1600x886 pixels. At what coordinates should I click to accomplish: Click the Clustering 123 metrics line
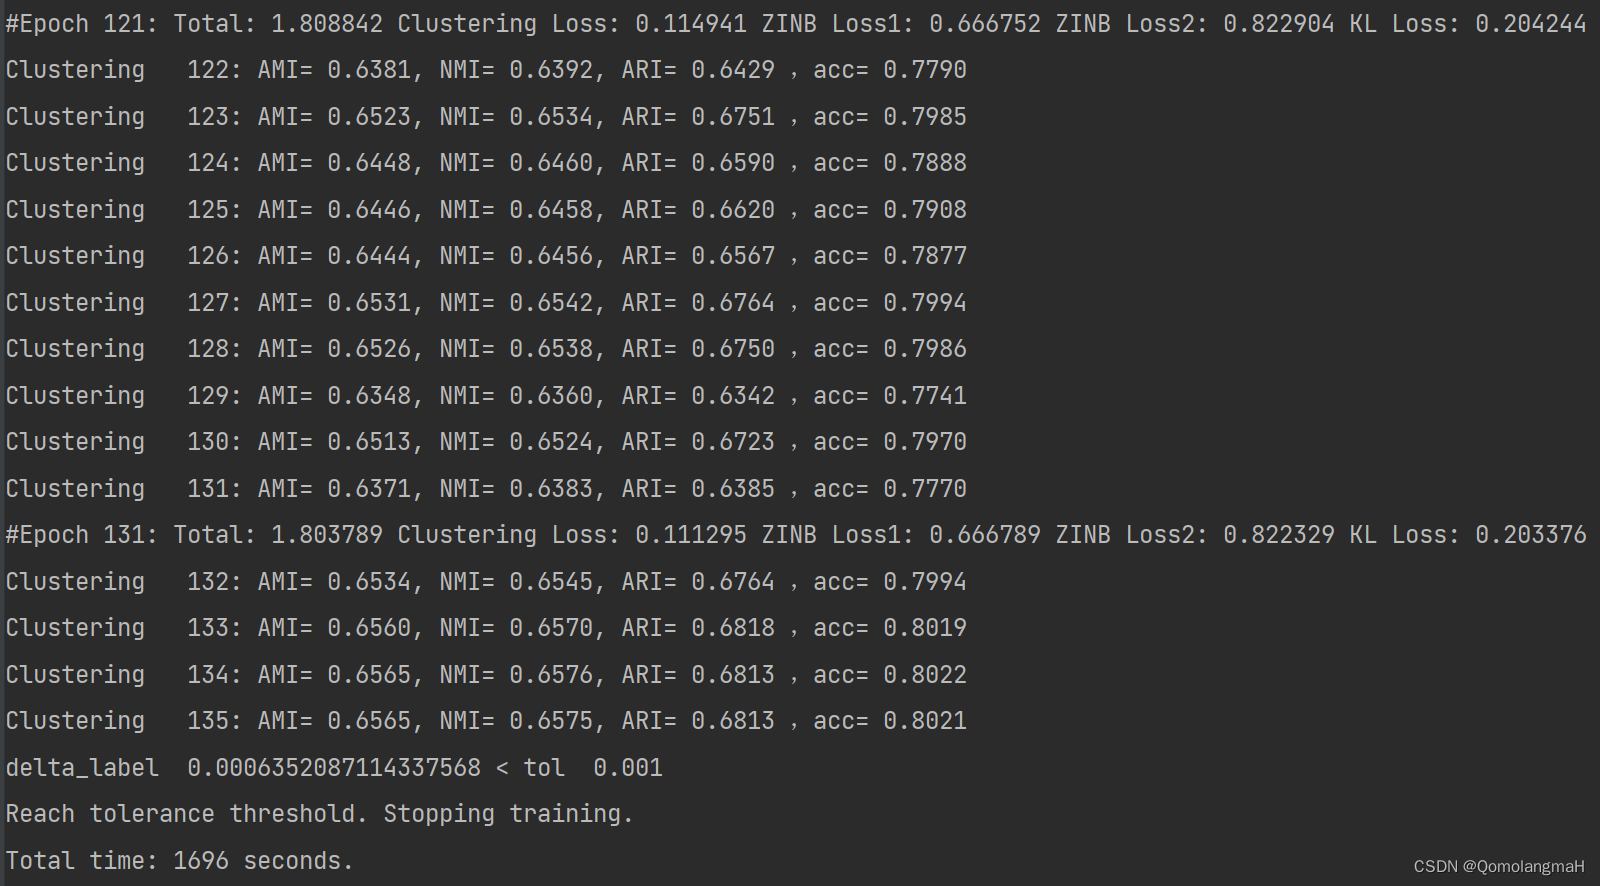click(486, 117)
